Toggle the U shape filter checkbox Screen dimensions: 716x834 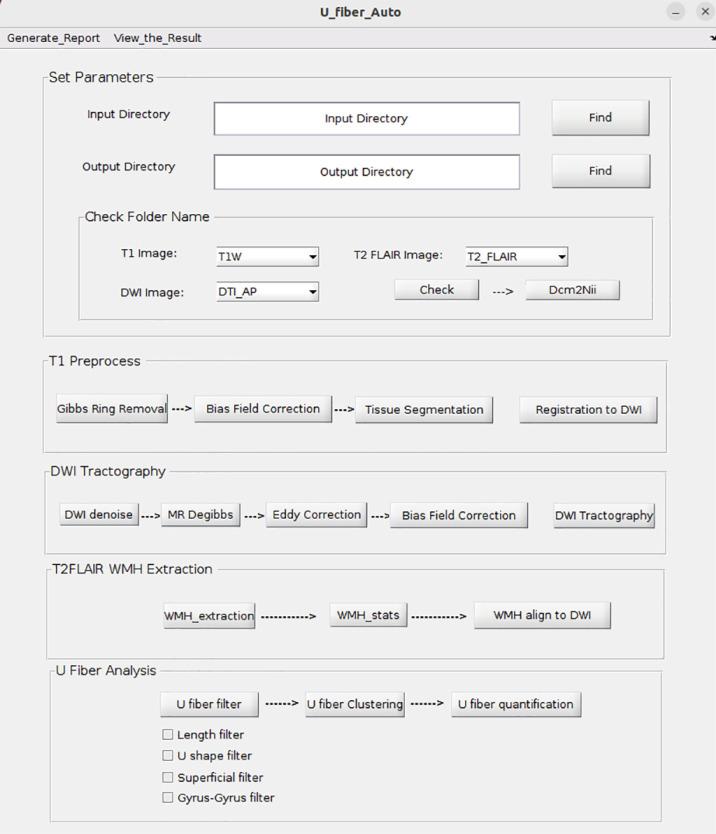pos(168,756)
